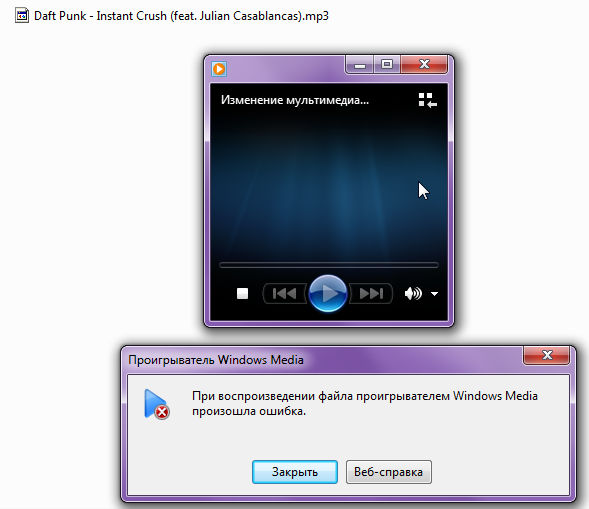Click the error message text in dialog

[365, 403]
